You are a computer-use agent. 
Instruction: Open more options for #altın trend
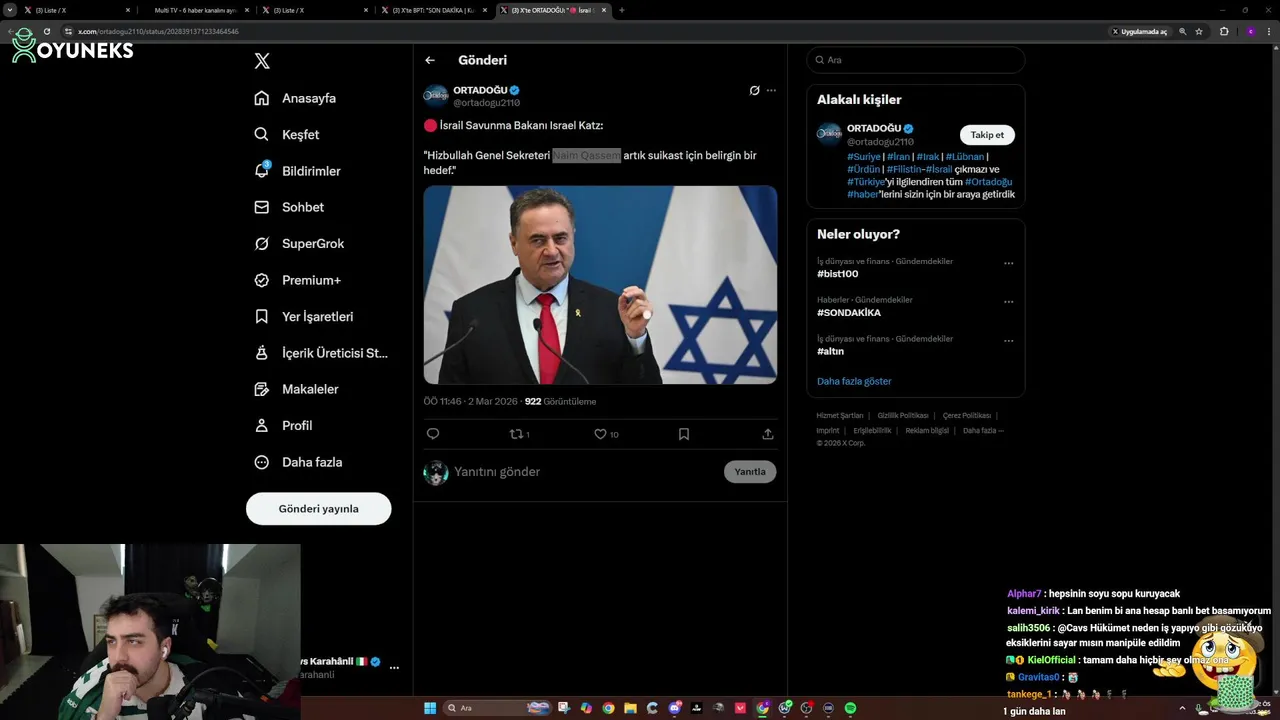tap(1008, 341)
